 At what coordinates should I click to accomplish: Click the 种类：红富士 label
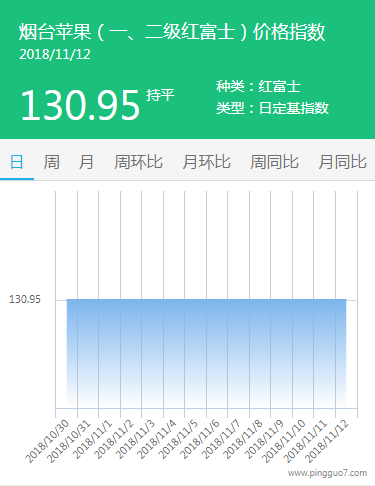click(258, 87)
